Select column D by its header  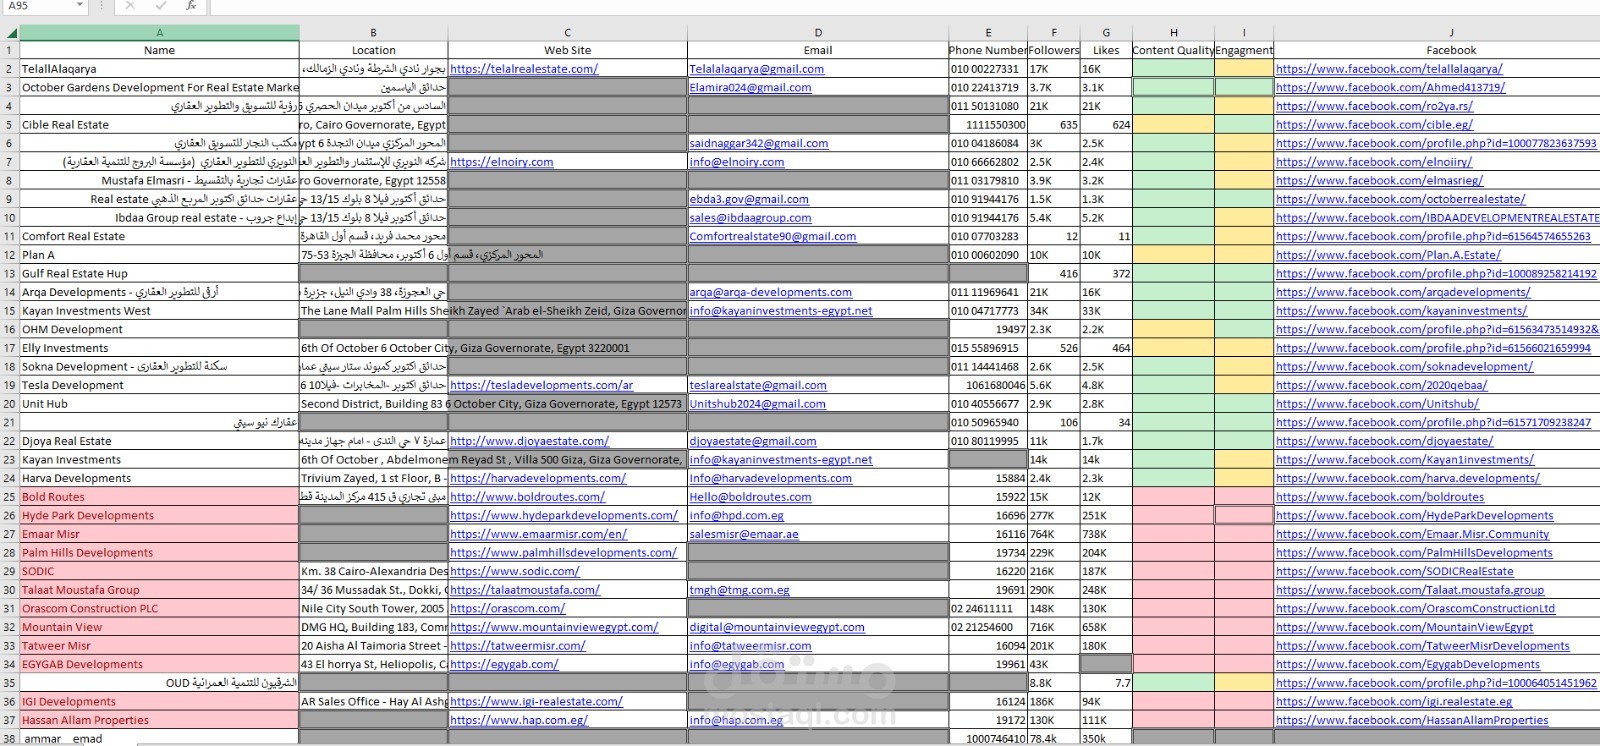coord(817,33)
